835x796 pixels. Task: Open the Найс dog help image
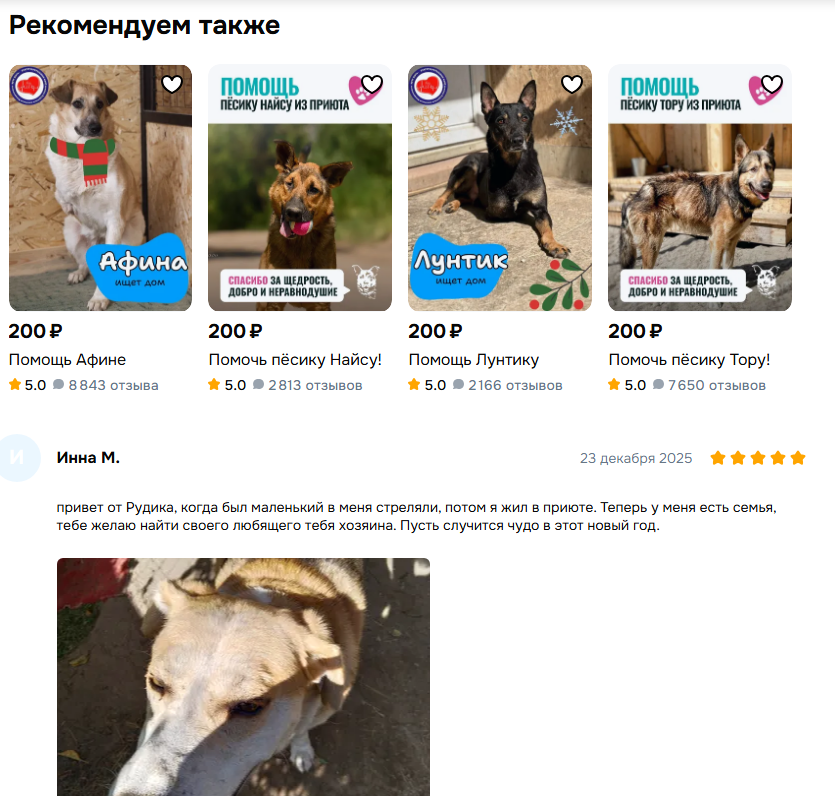(x=300, y=188)
